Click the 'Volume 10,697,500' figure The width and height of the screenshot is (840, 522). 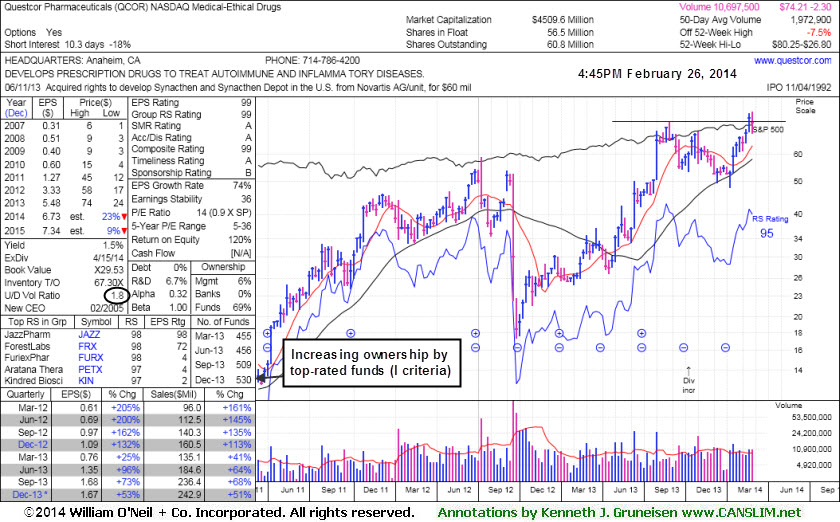(719, 7)
